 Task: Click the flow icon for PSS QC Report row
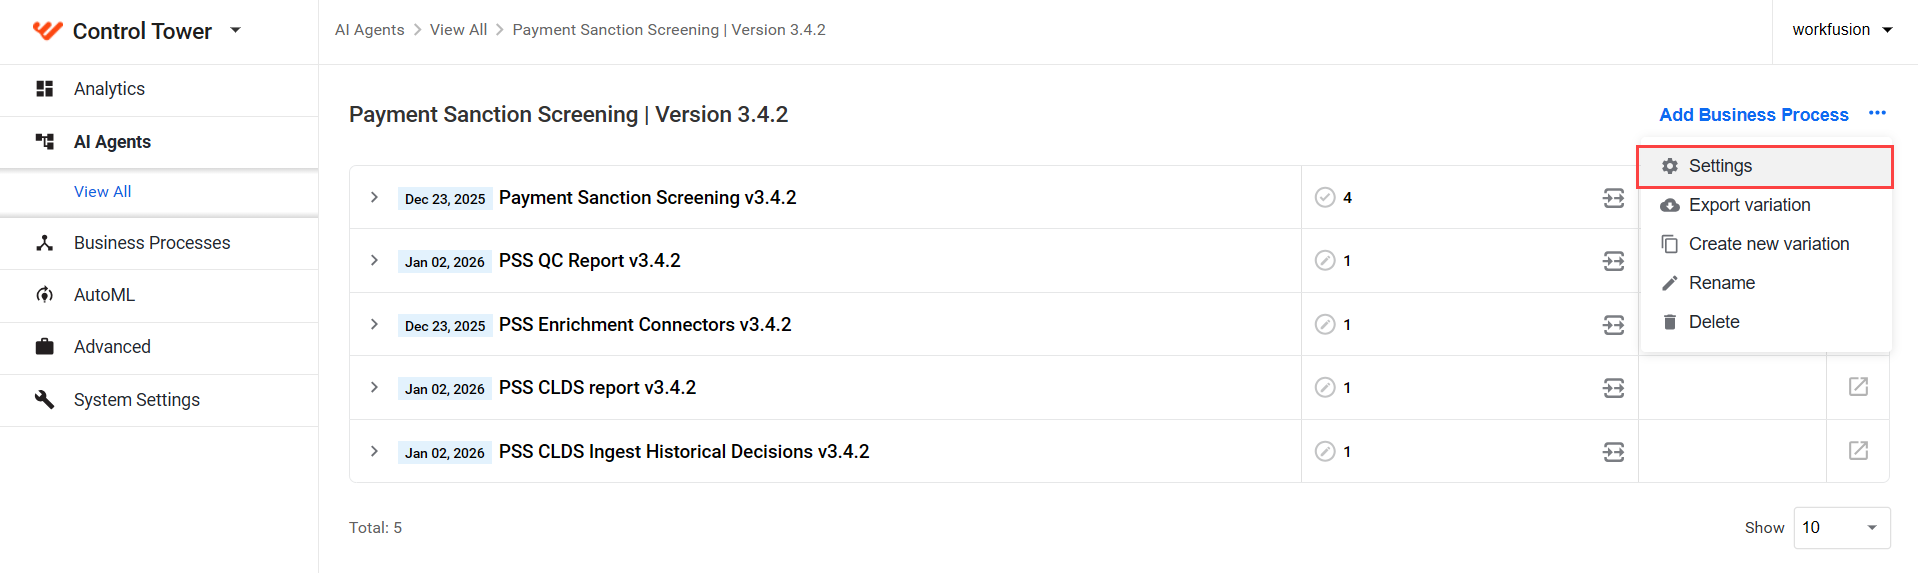[x=1613, y=261]
